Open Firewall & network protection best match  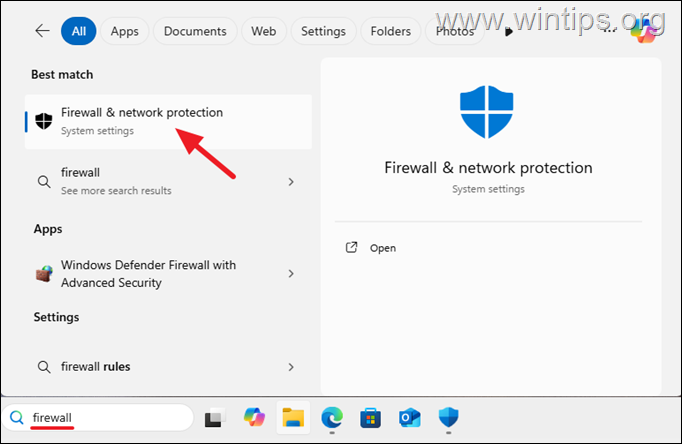click(141, 121)
